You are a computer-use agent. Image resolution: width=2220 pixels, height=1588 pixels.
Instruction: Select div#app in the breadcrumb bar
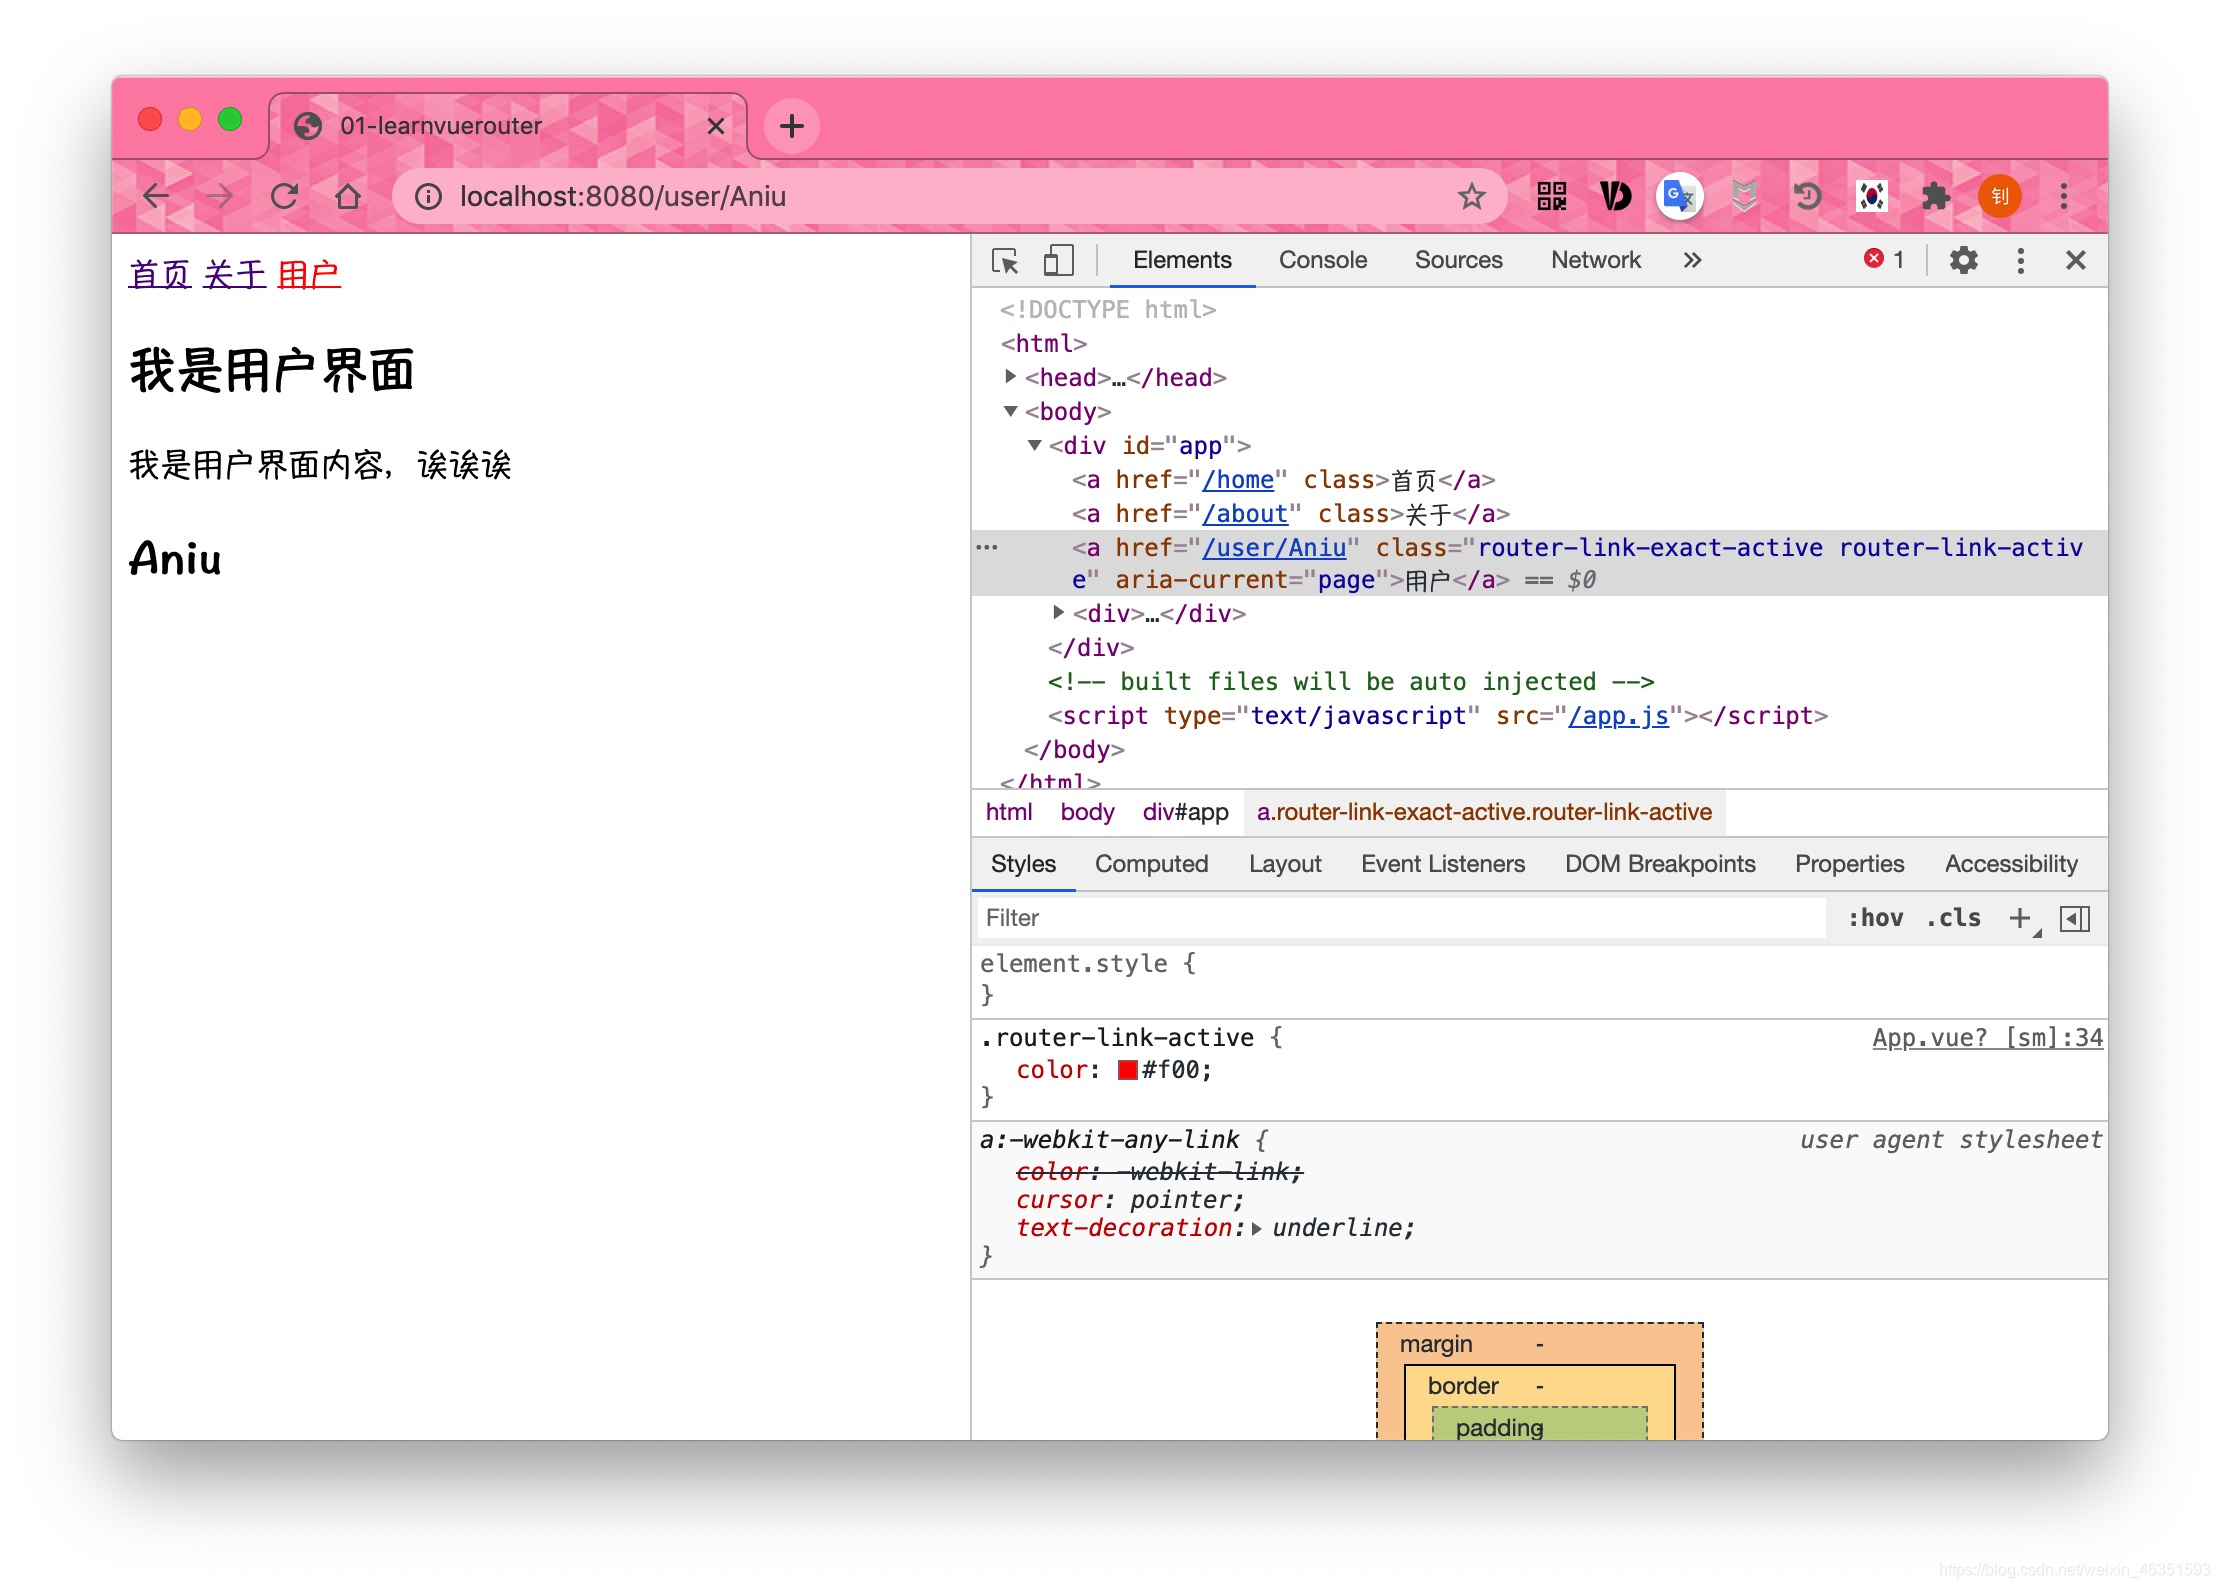coord(1185,812)
